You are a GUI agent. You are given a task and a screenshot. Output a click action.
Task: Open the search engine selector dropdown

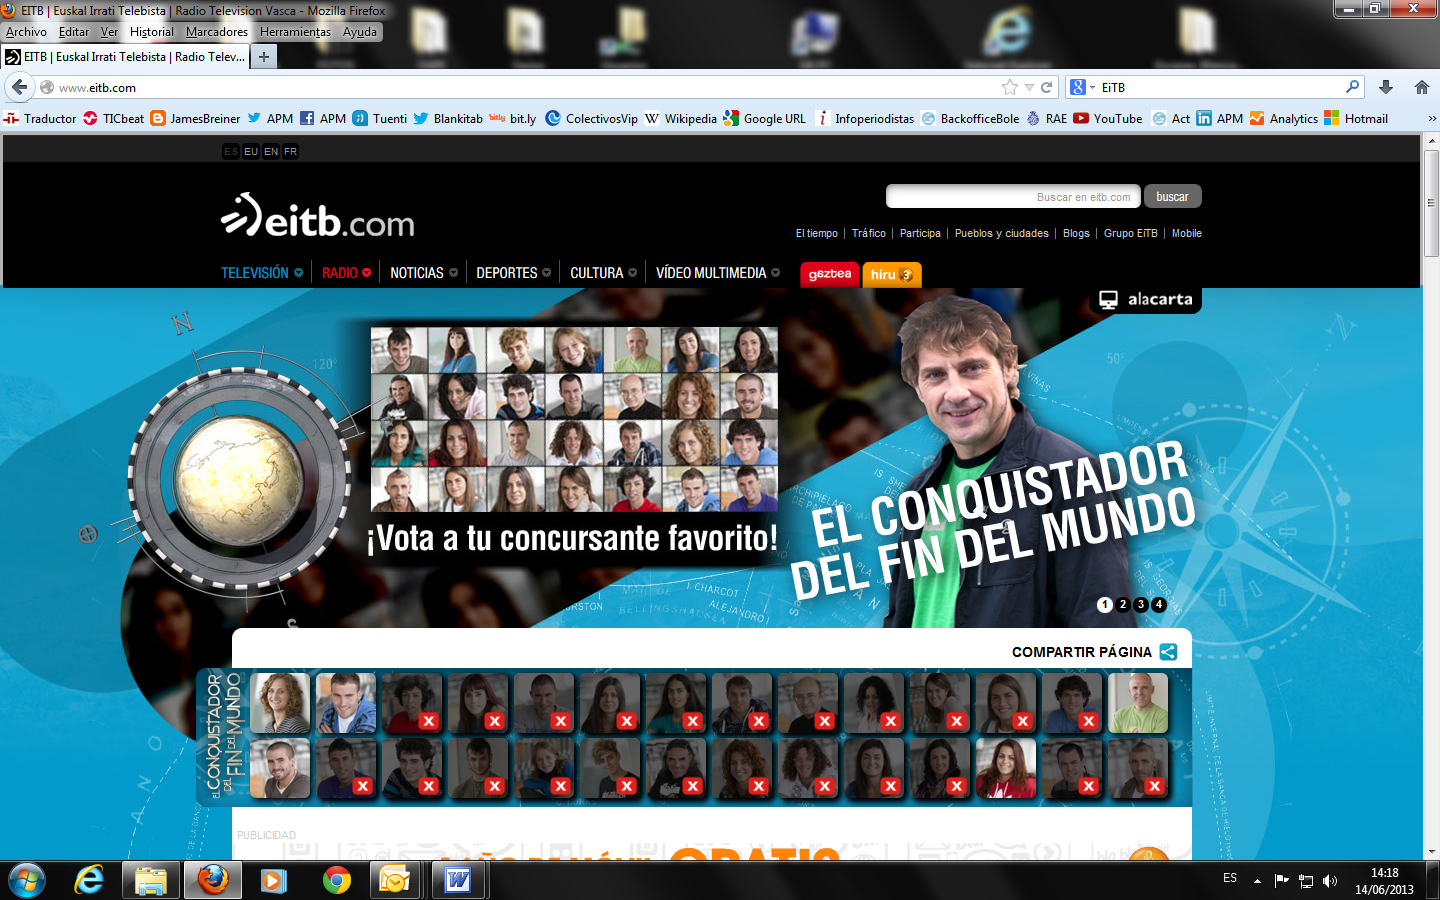(1083, 87)
